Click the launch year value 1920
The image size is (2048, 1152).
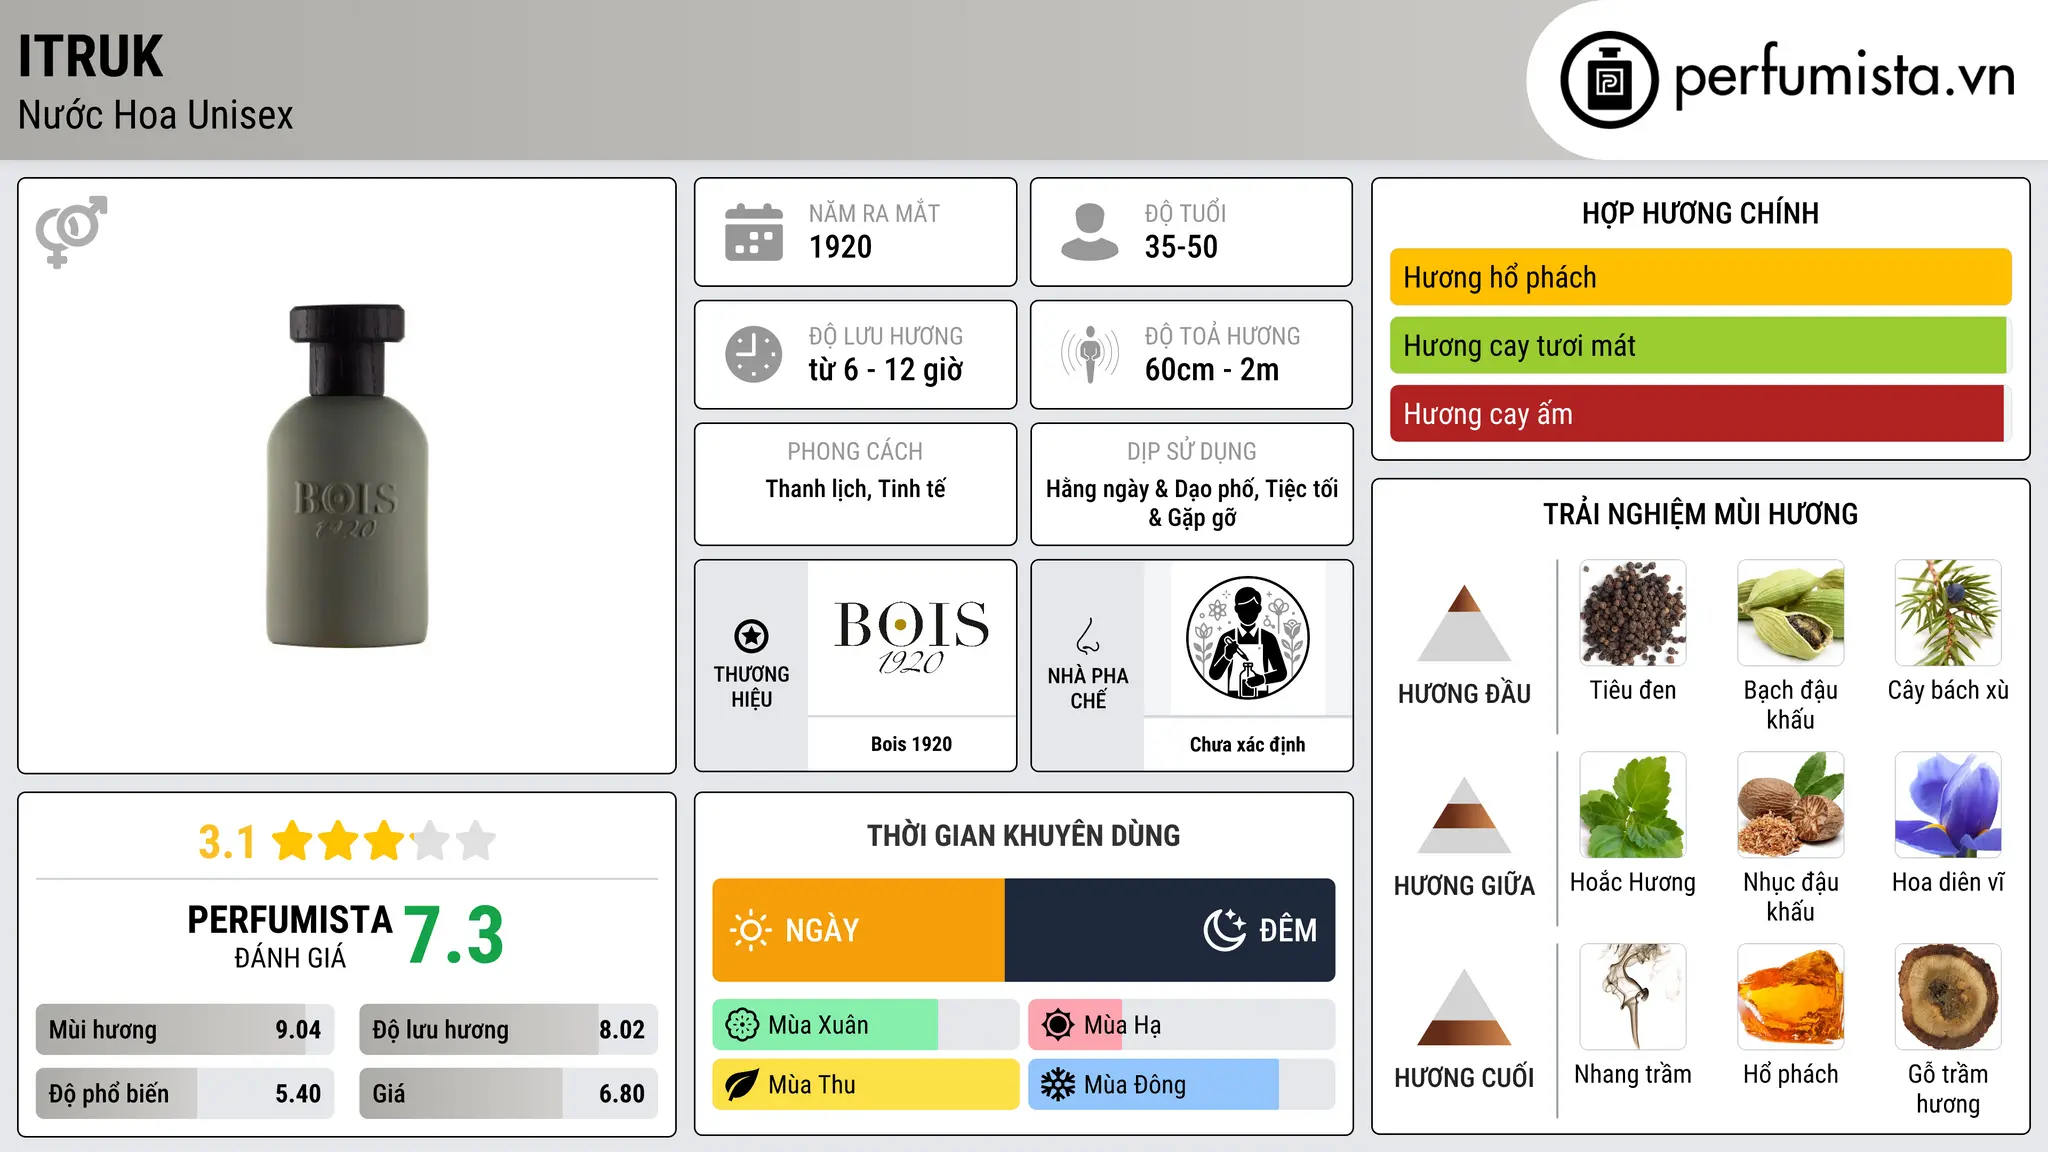pyautogui.click(x=840, y=247)
